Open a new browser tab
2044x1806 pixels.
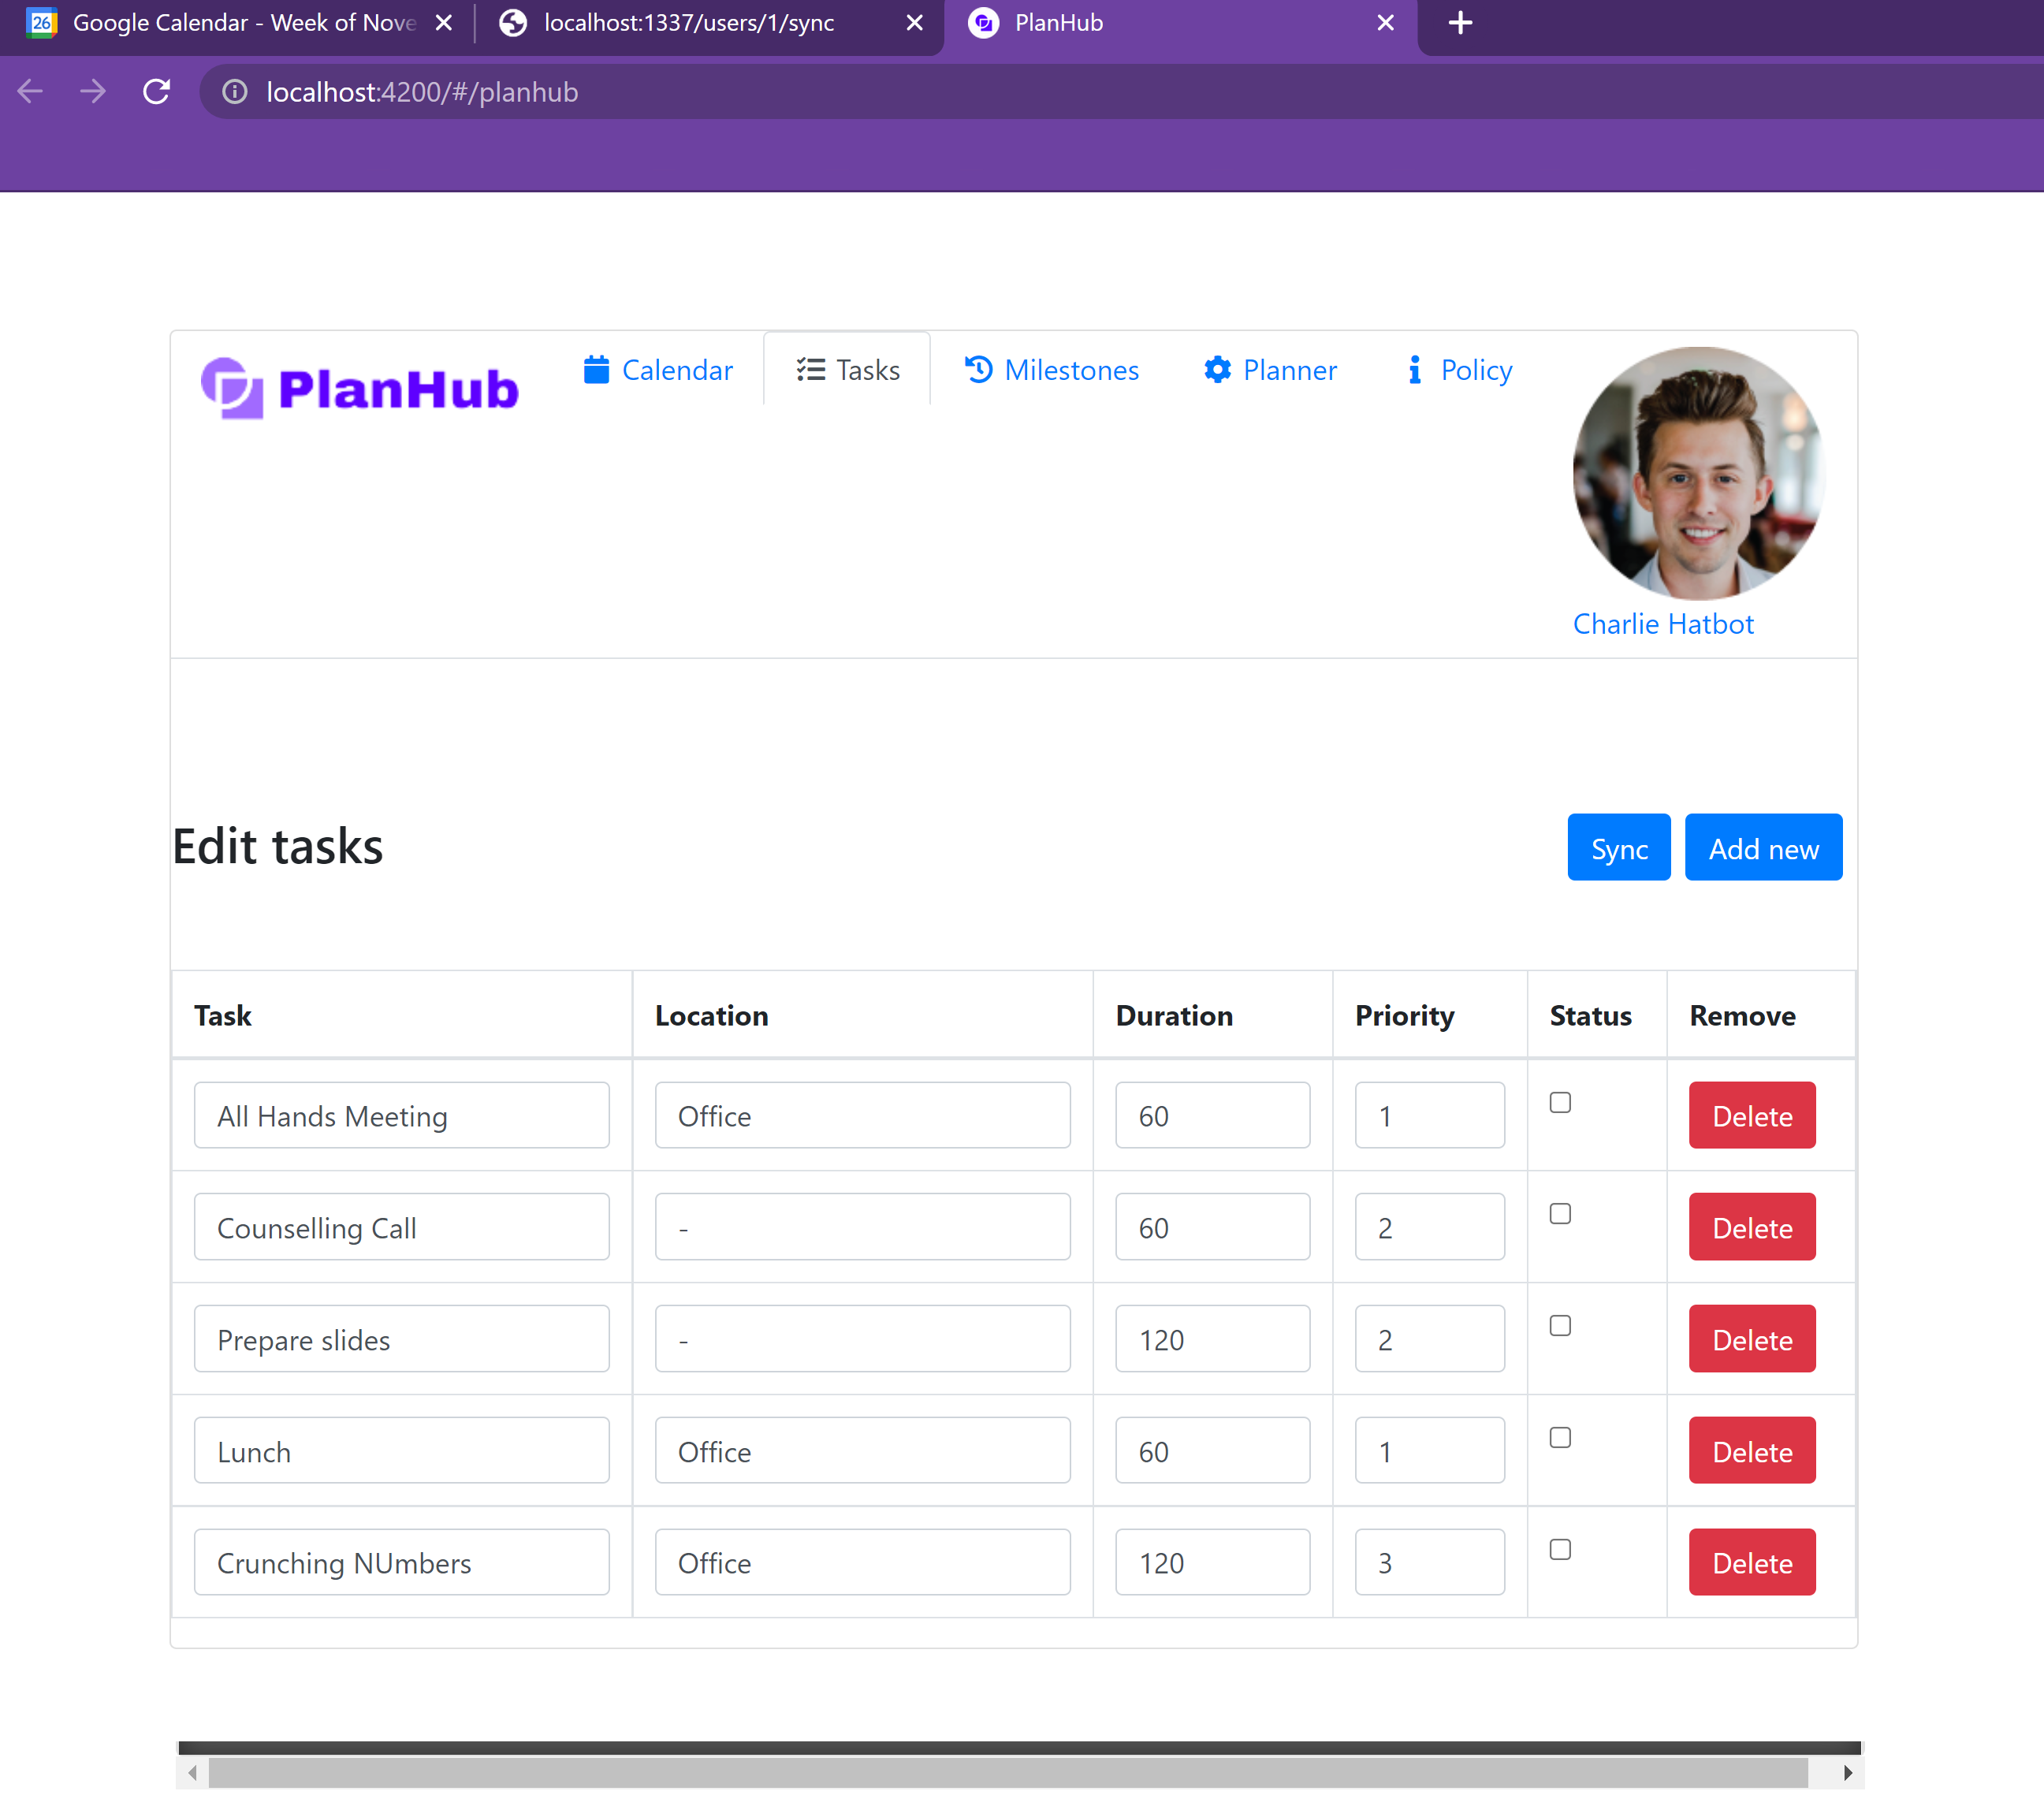[1460, 23]
